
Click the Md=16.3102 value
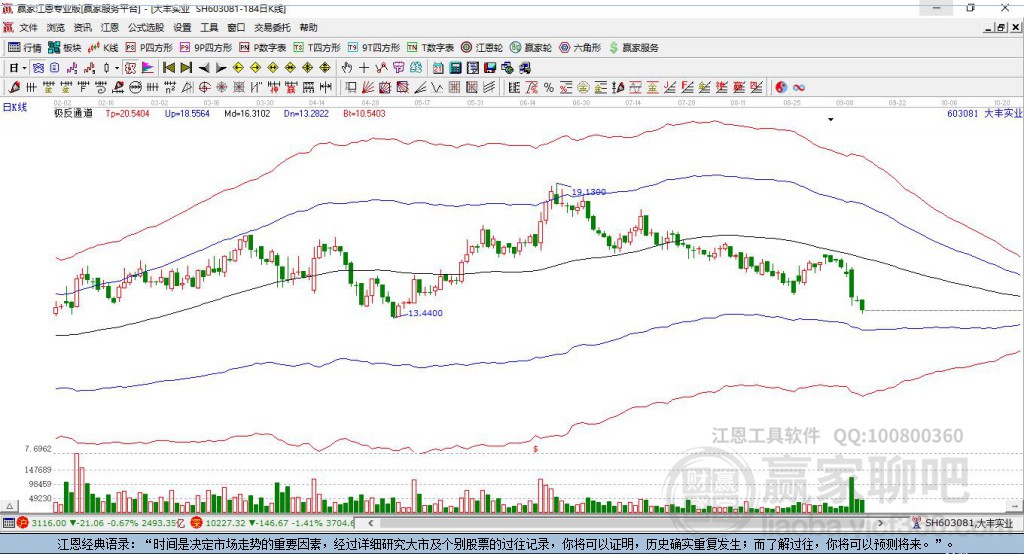(x=247, y=114)
